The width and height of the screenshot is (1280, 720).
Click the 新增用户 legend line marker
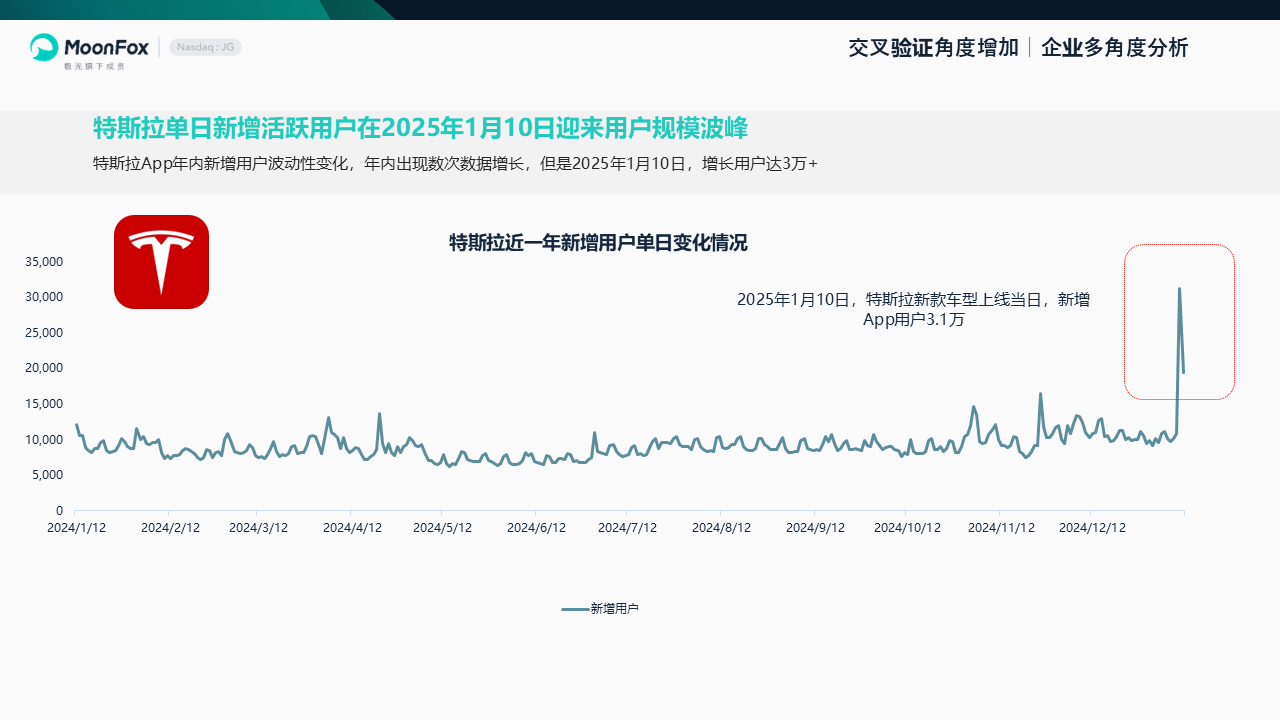574,609
